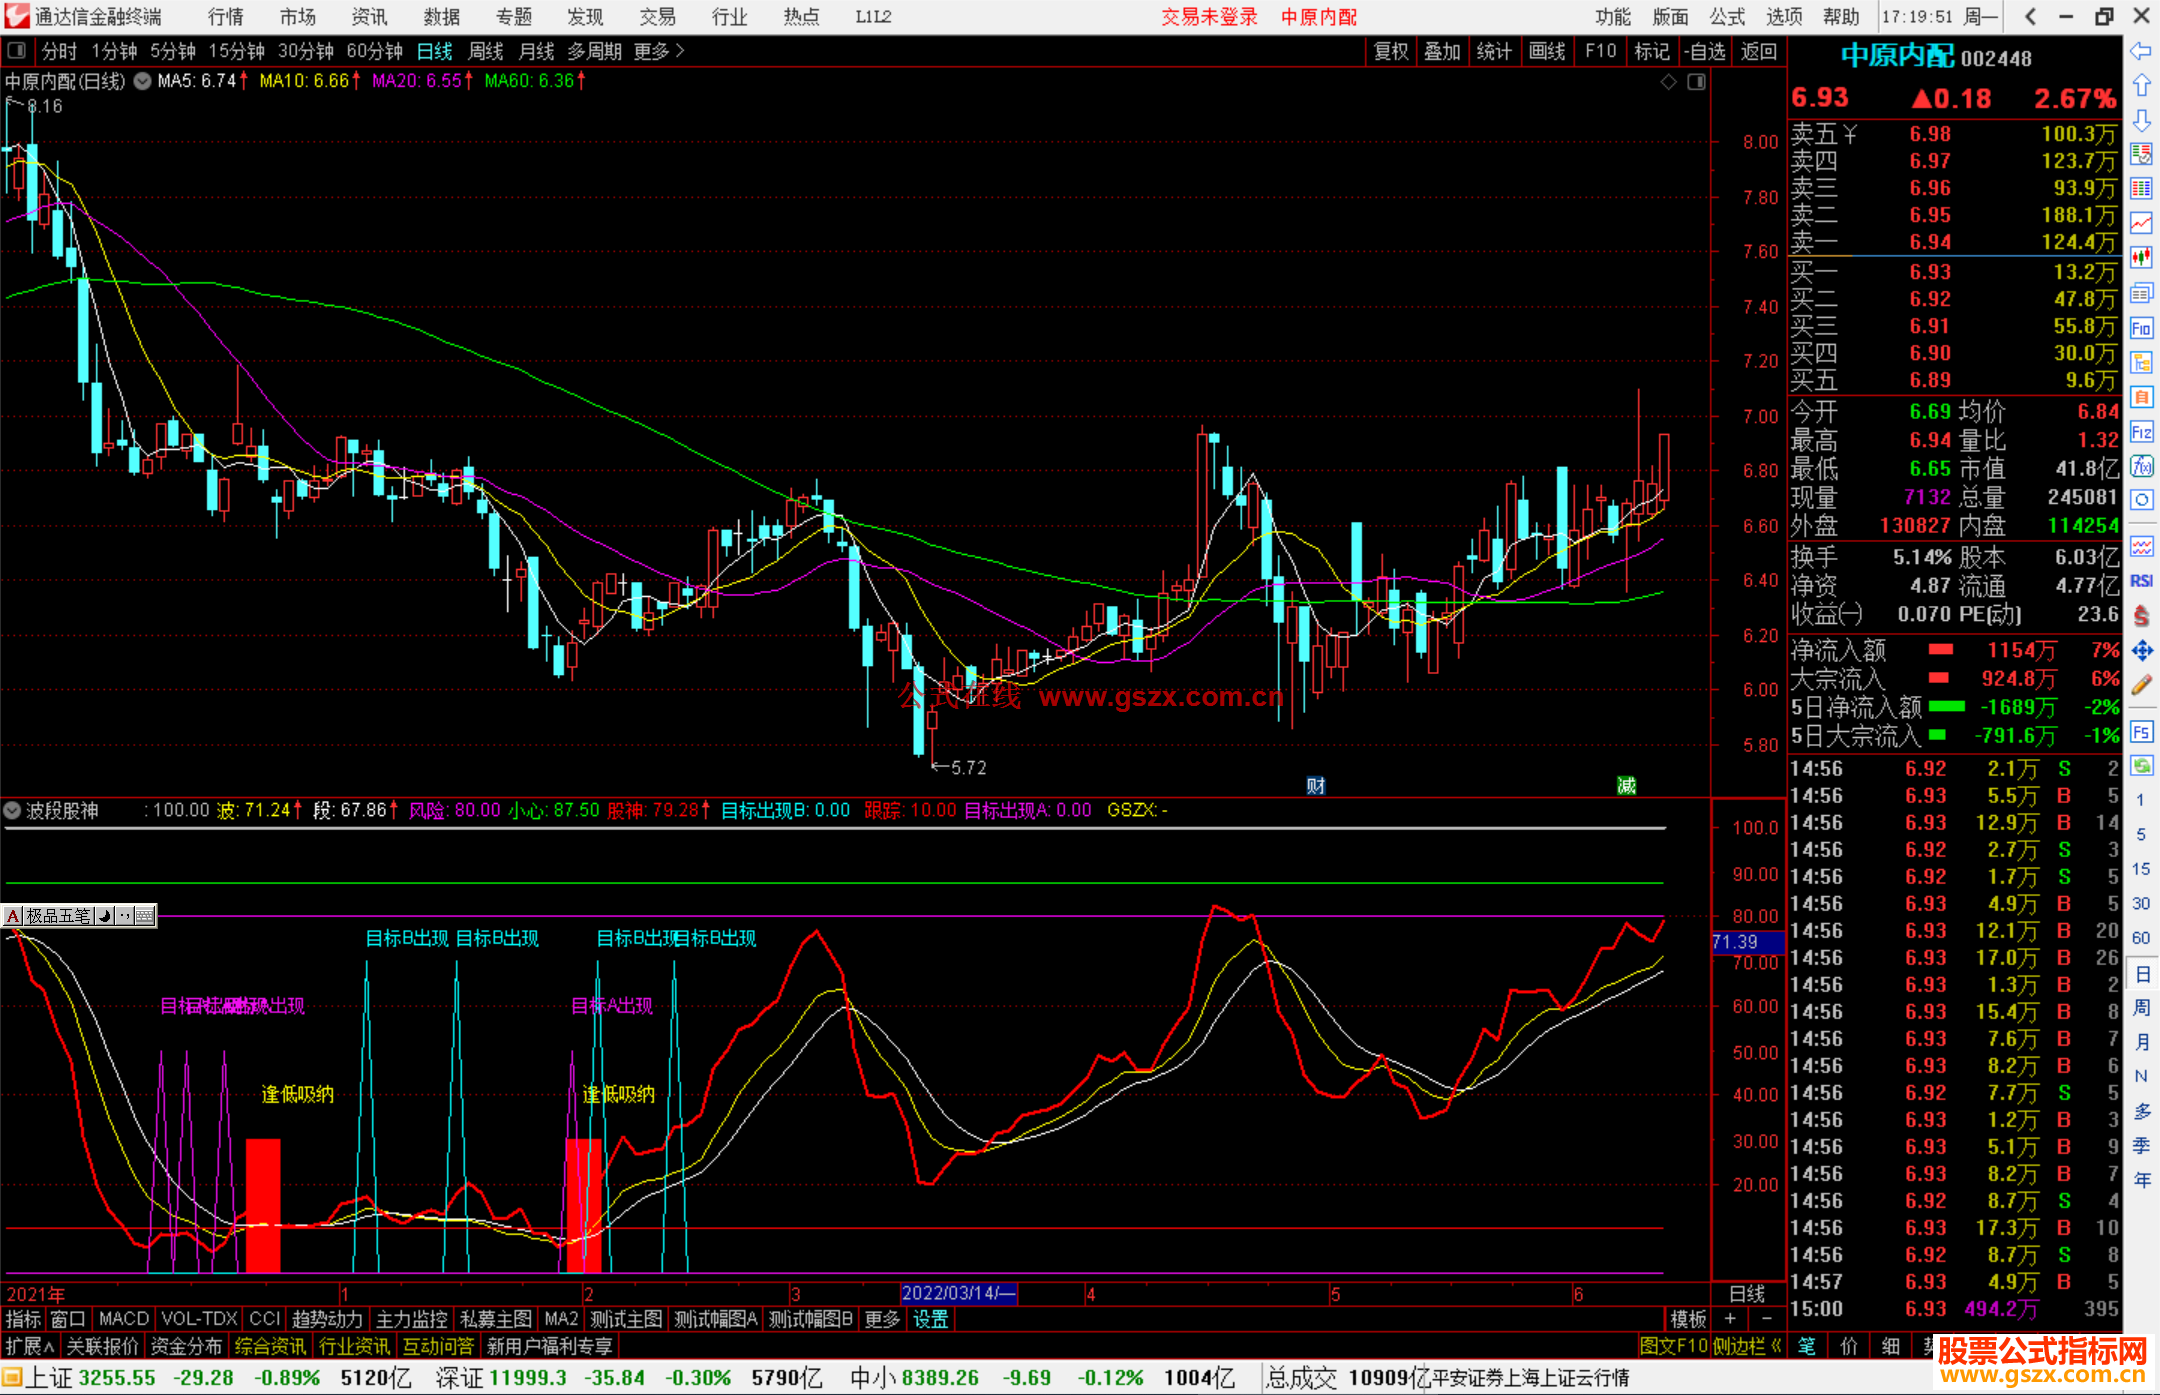
Task: Click the 财 marker on the chart
Action: point(1316,785)
